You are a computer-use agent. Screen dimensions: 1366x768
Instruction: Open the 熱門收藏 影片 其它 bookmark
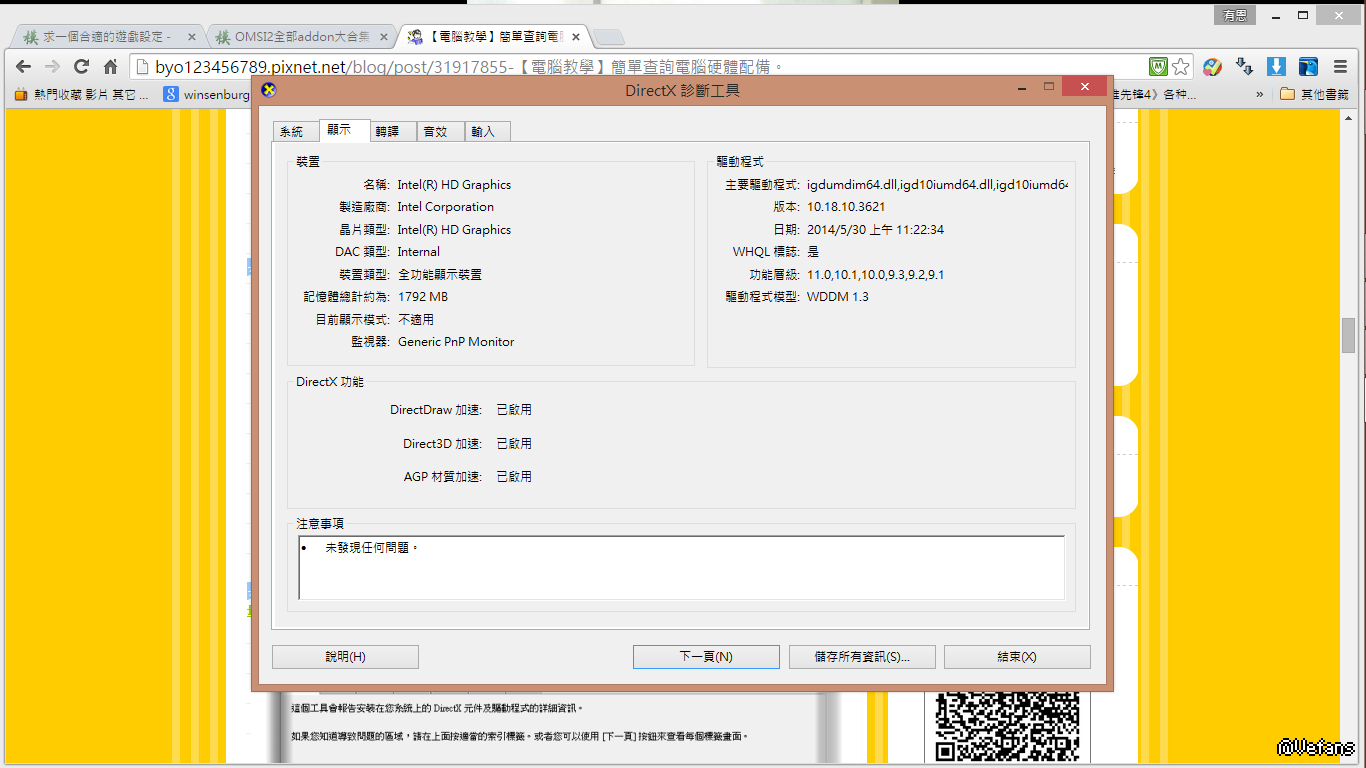point(82,94)
